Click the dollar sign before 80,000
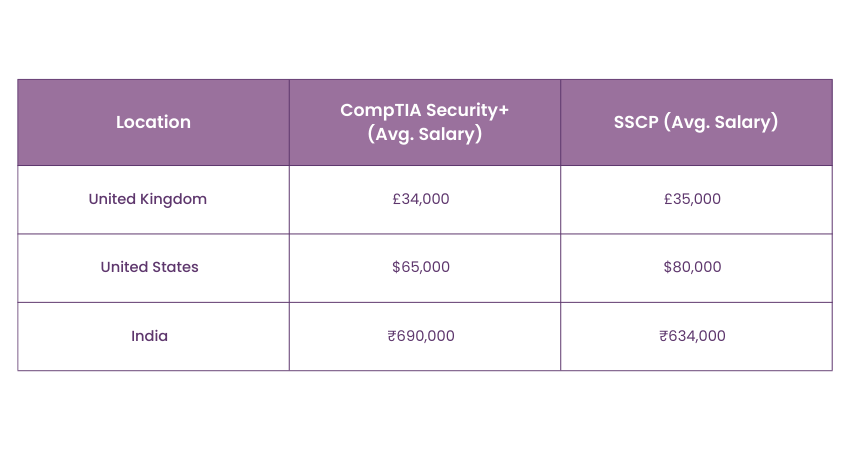 coord(668,267)
